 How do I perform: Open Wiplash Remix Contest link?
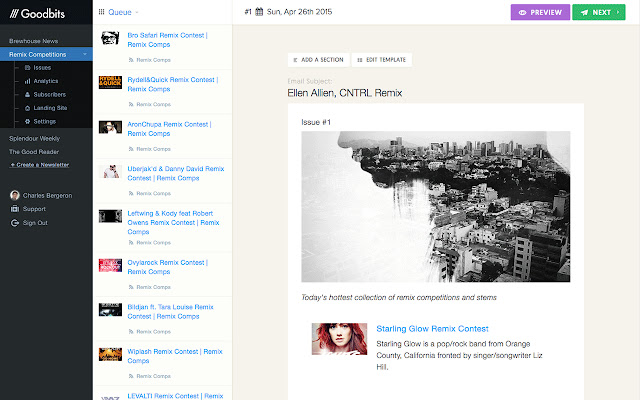pyautogui.click(x=175, y=356)
